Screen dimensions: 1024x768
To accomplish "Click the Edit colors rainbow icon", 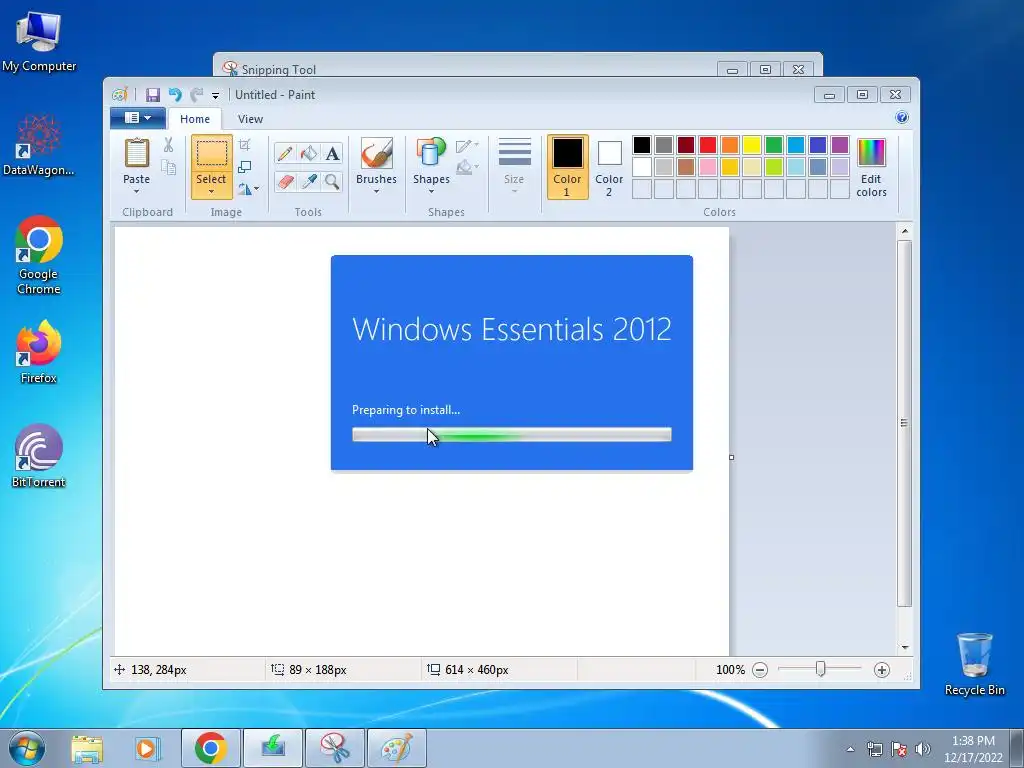I will pyautogui.click(x=871, y=153).
